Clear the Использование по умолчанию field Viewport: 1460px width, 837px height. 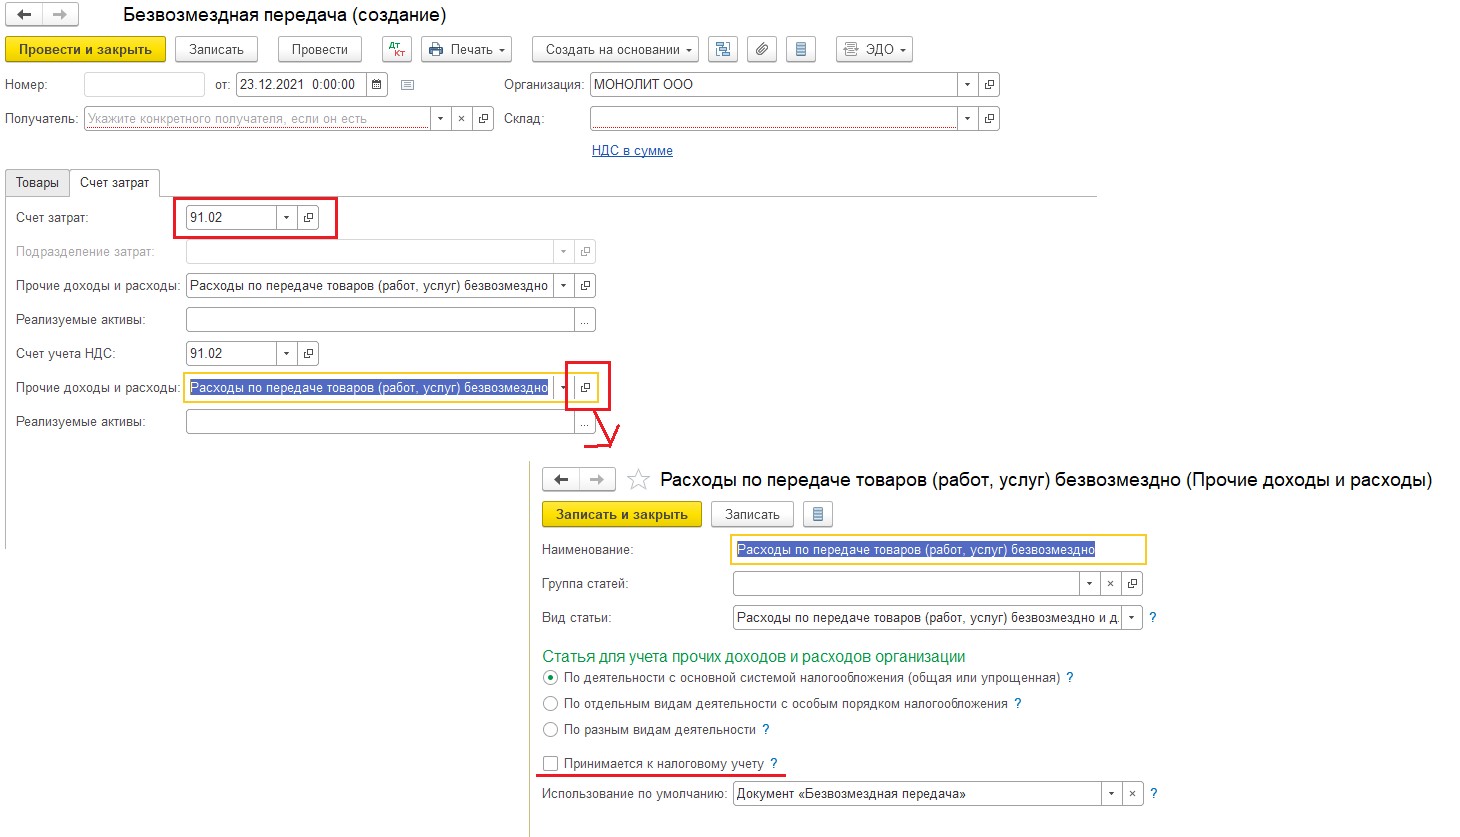point(1132,793)
